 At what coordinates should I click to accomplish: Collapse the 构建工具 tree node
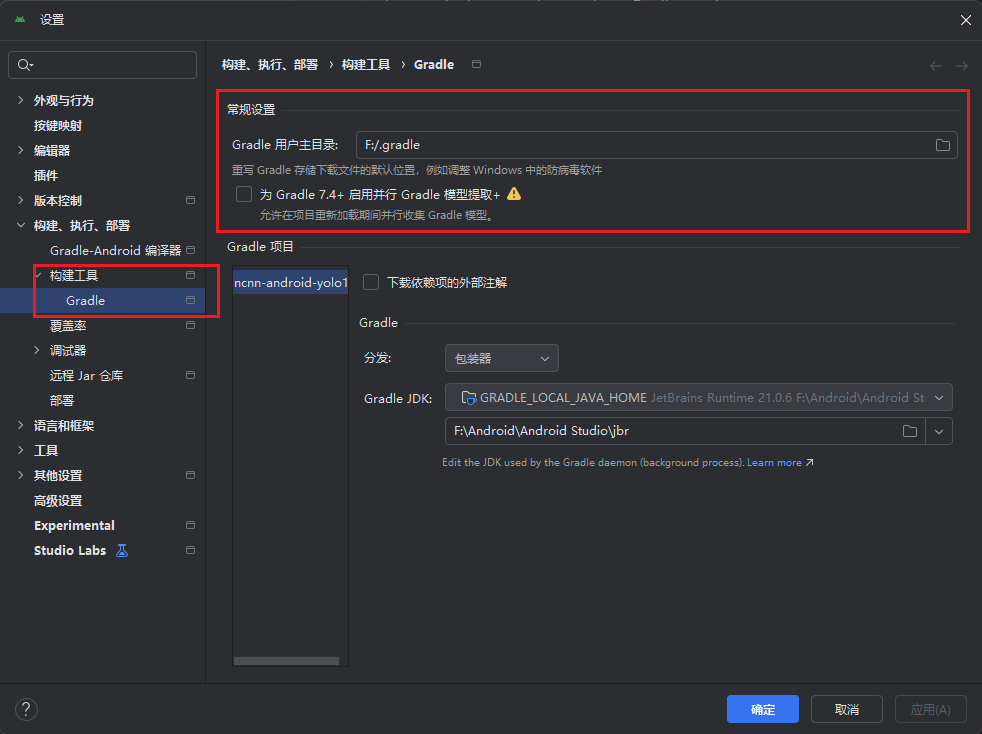click(x=38, y=276)
